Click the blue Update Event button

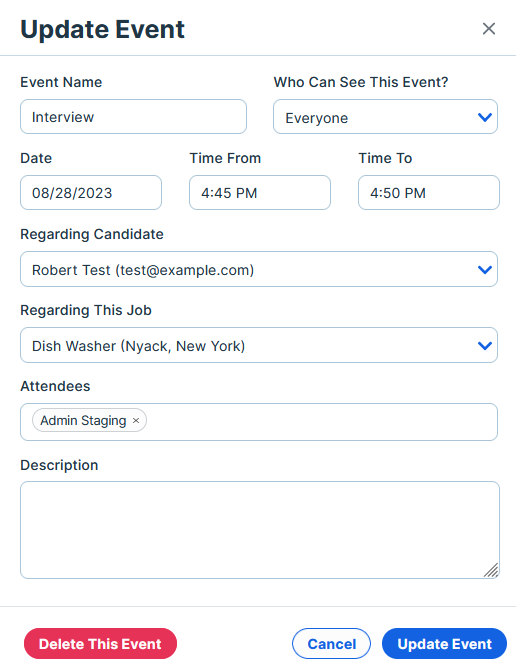[444, 644]
